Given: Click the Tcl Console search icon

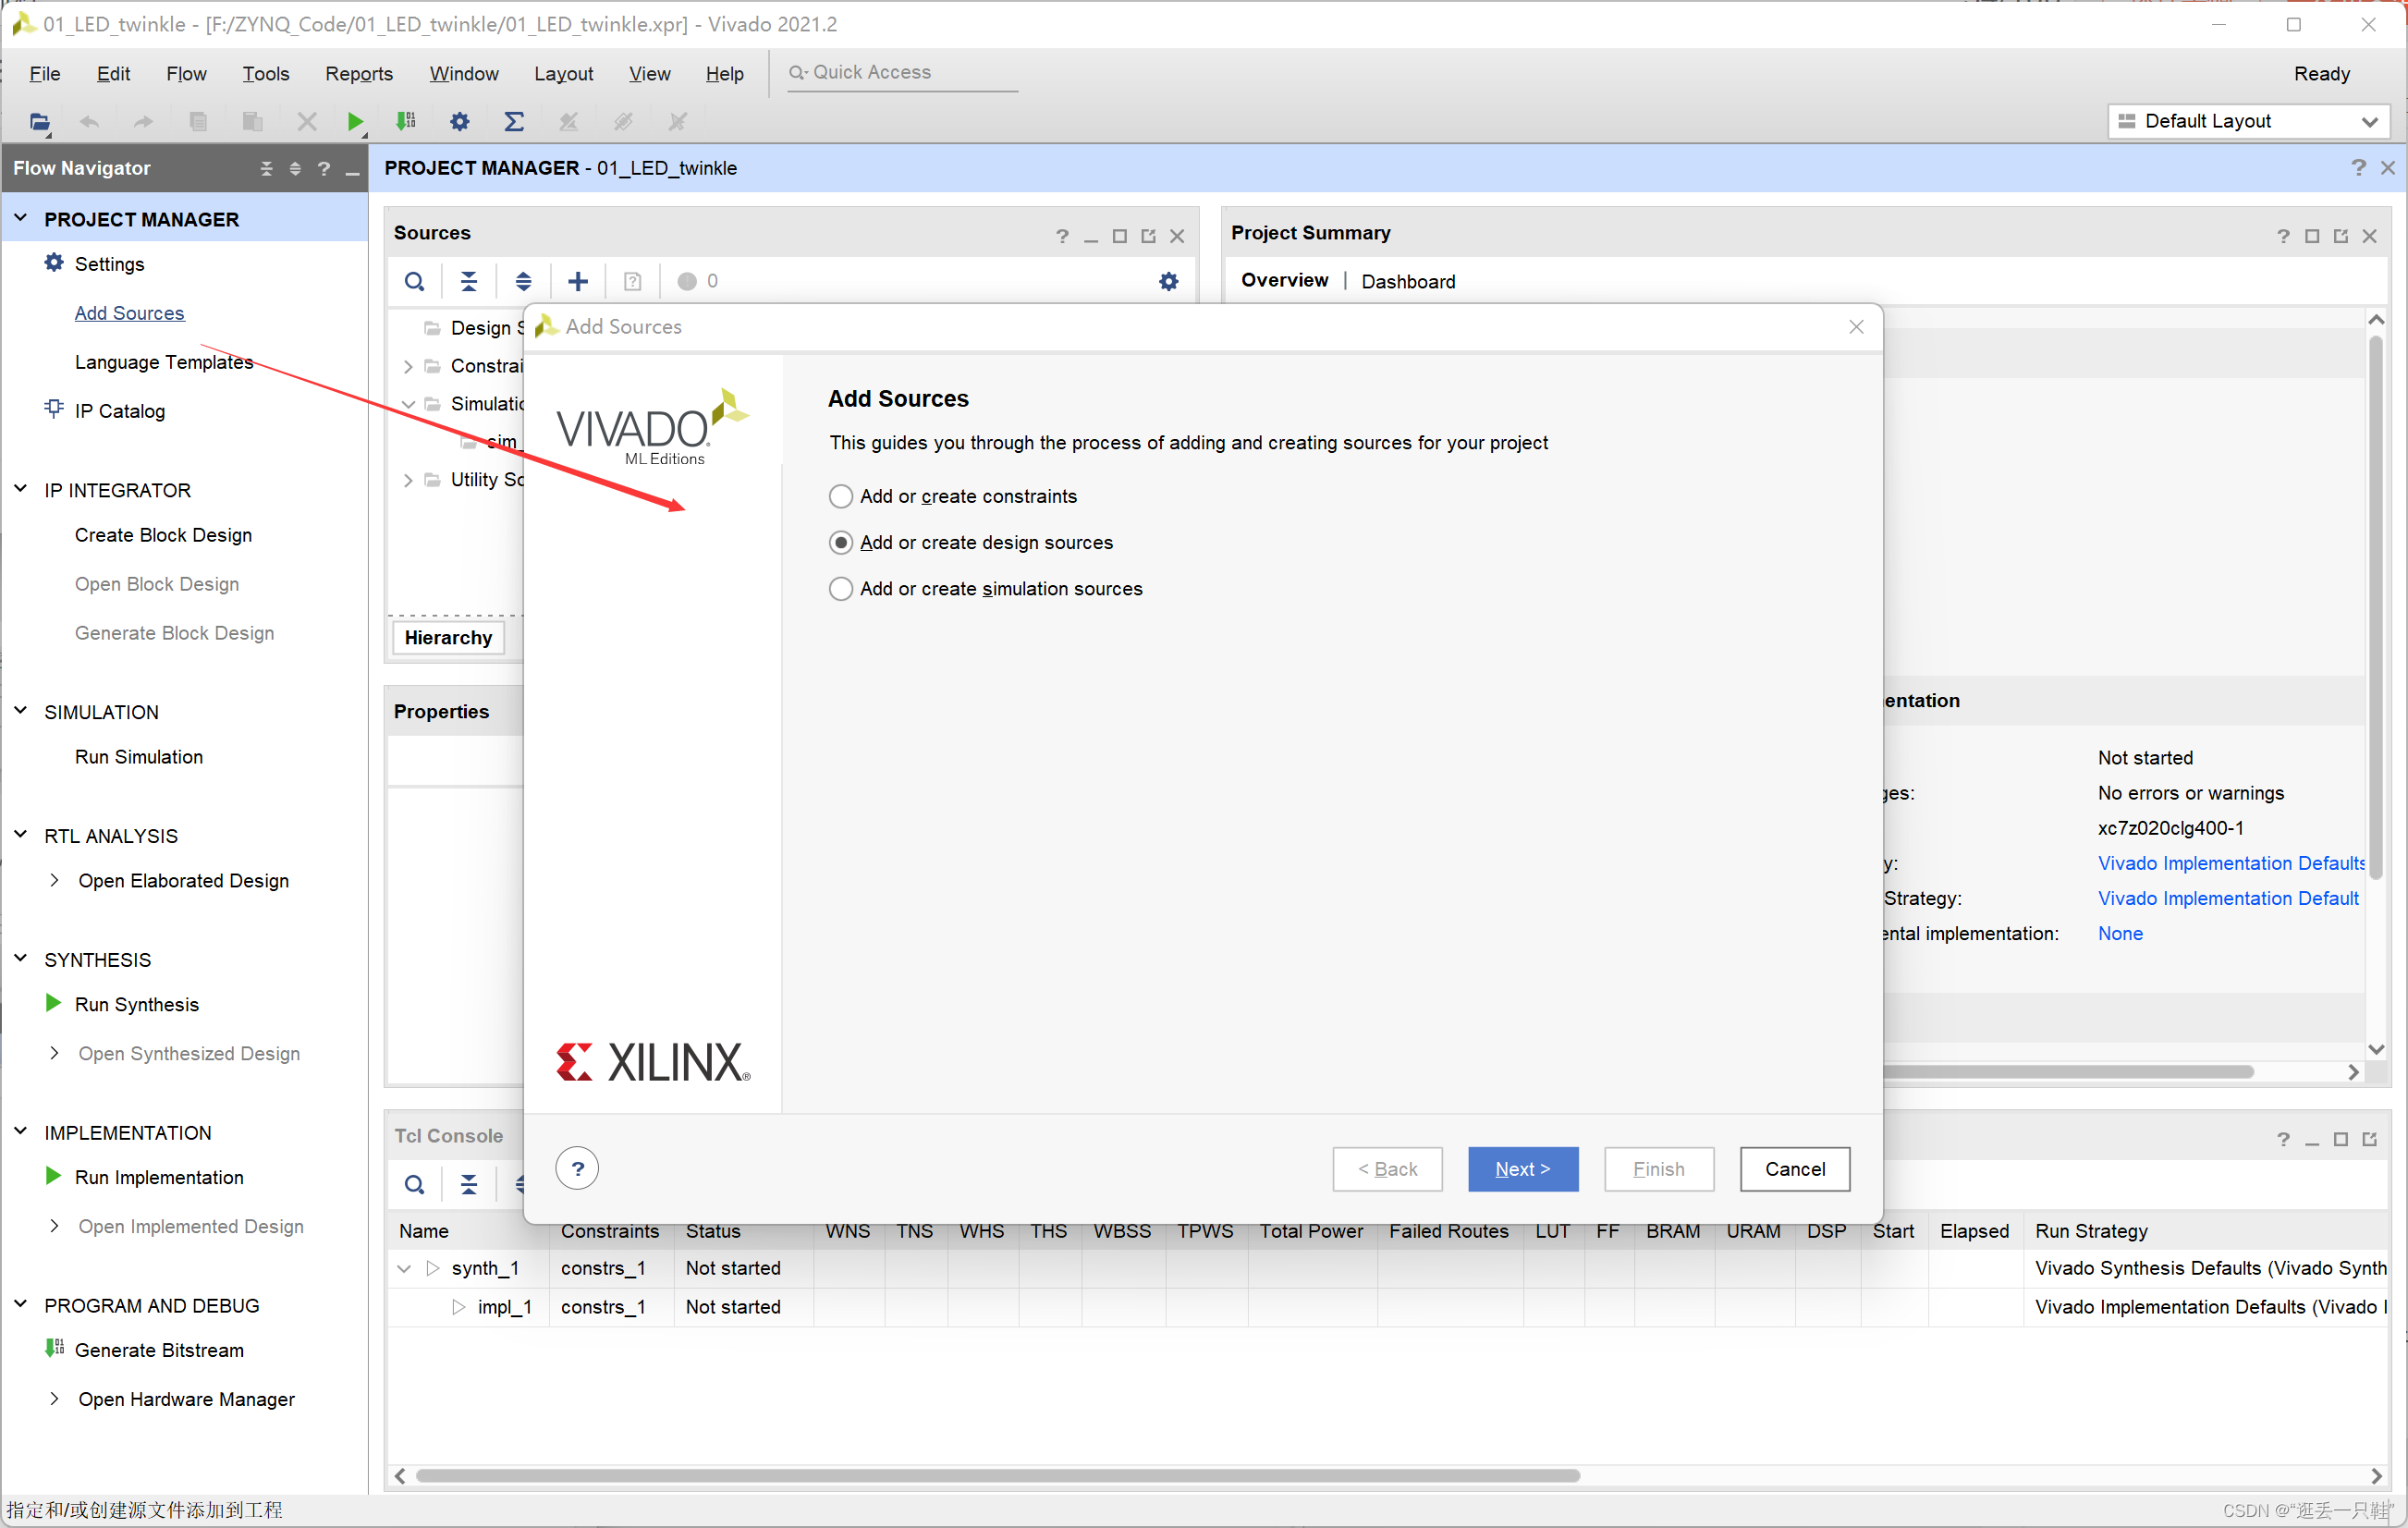Looking at the screenshot, I should 414,1186.
